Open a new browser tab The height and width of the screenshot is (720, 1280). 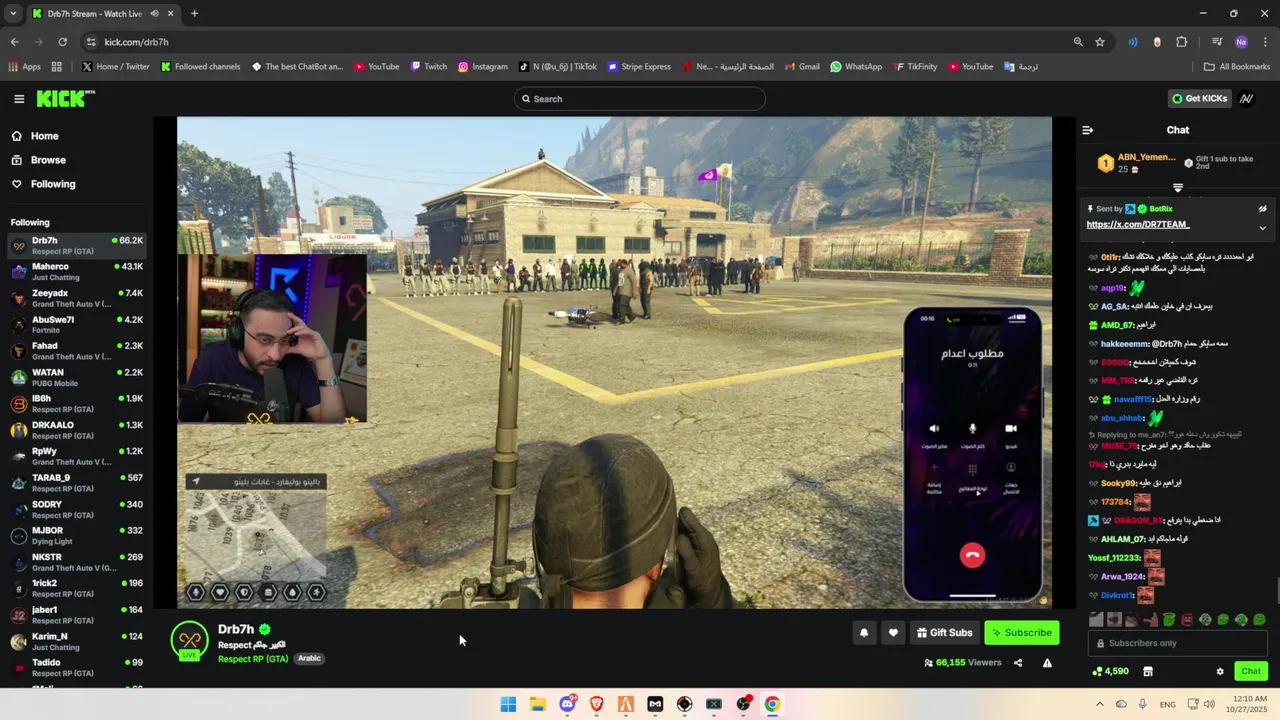[x=194, y=13]
